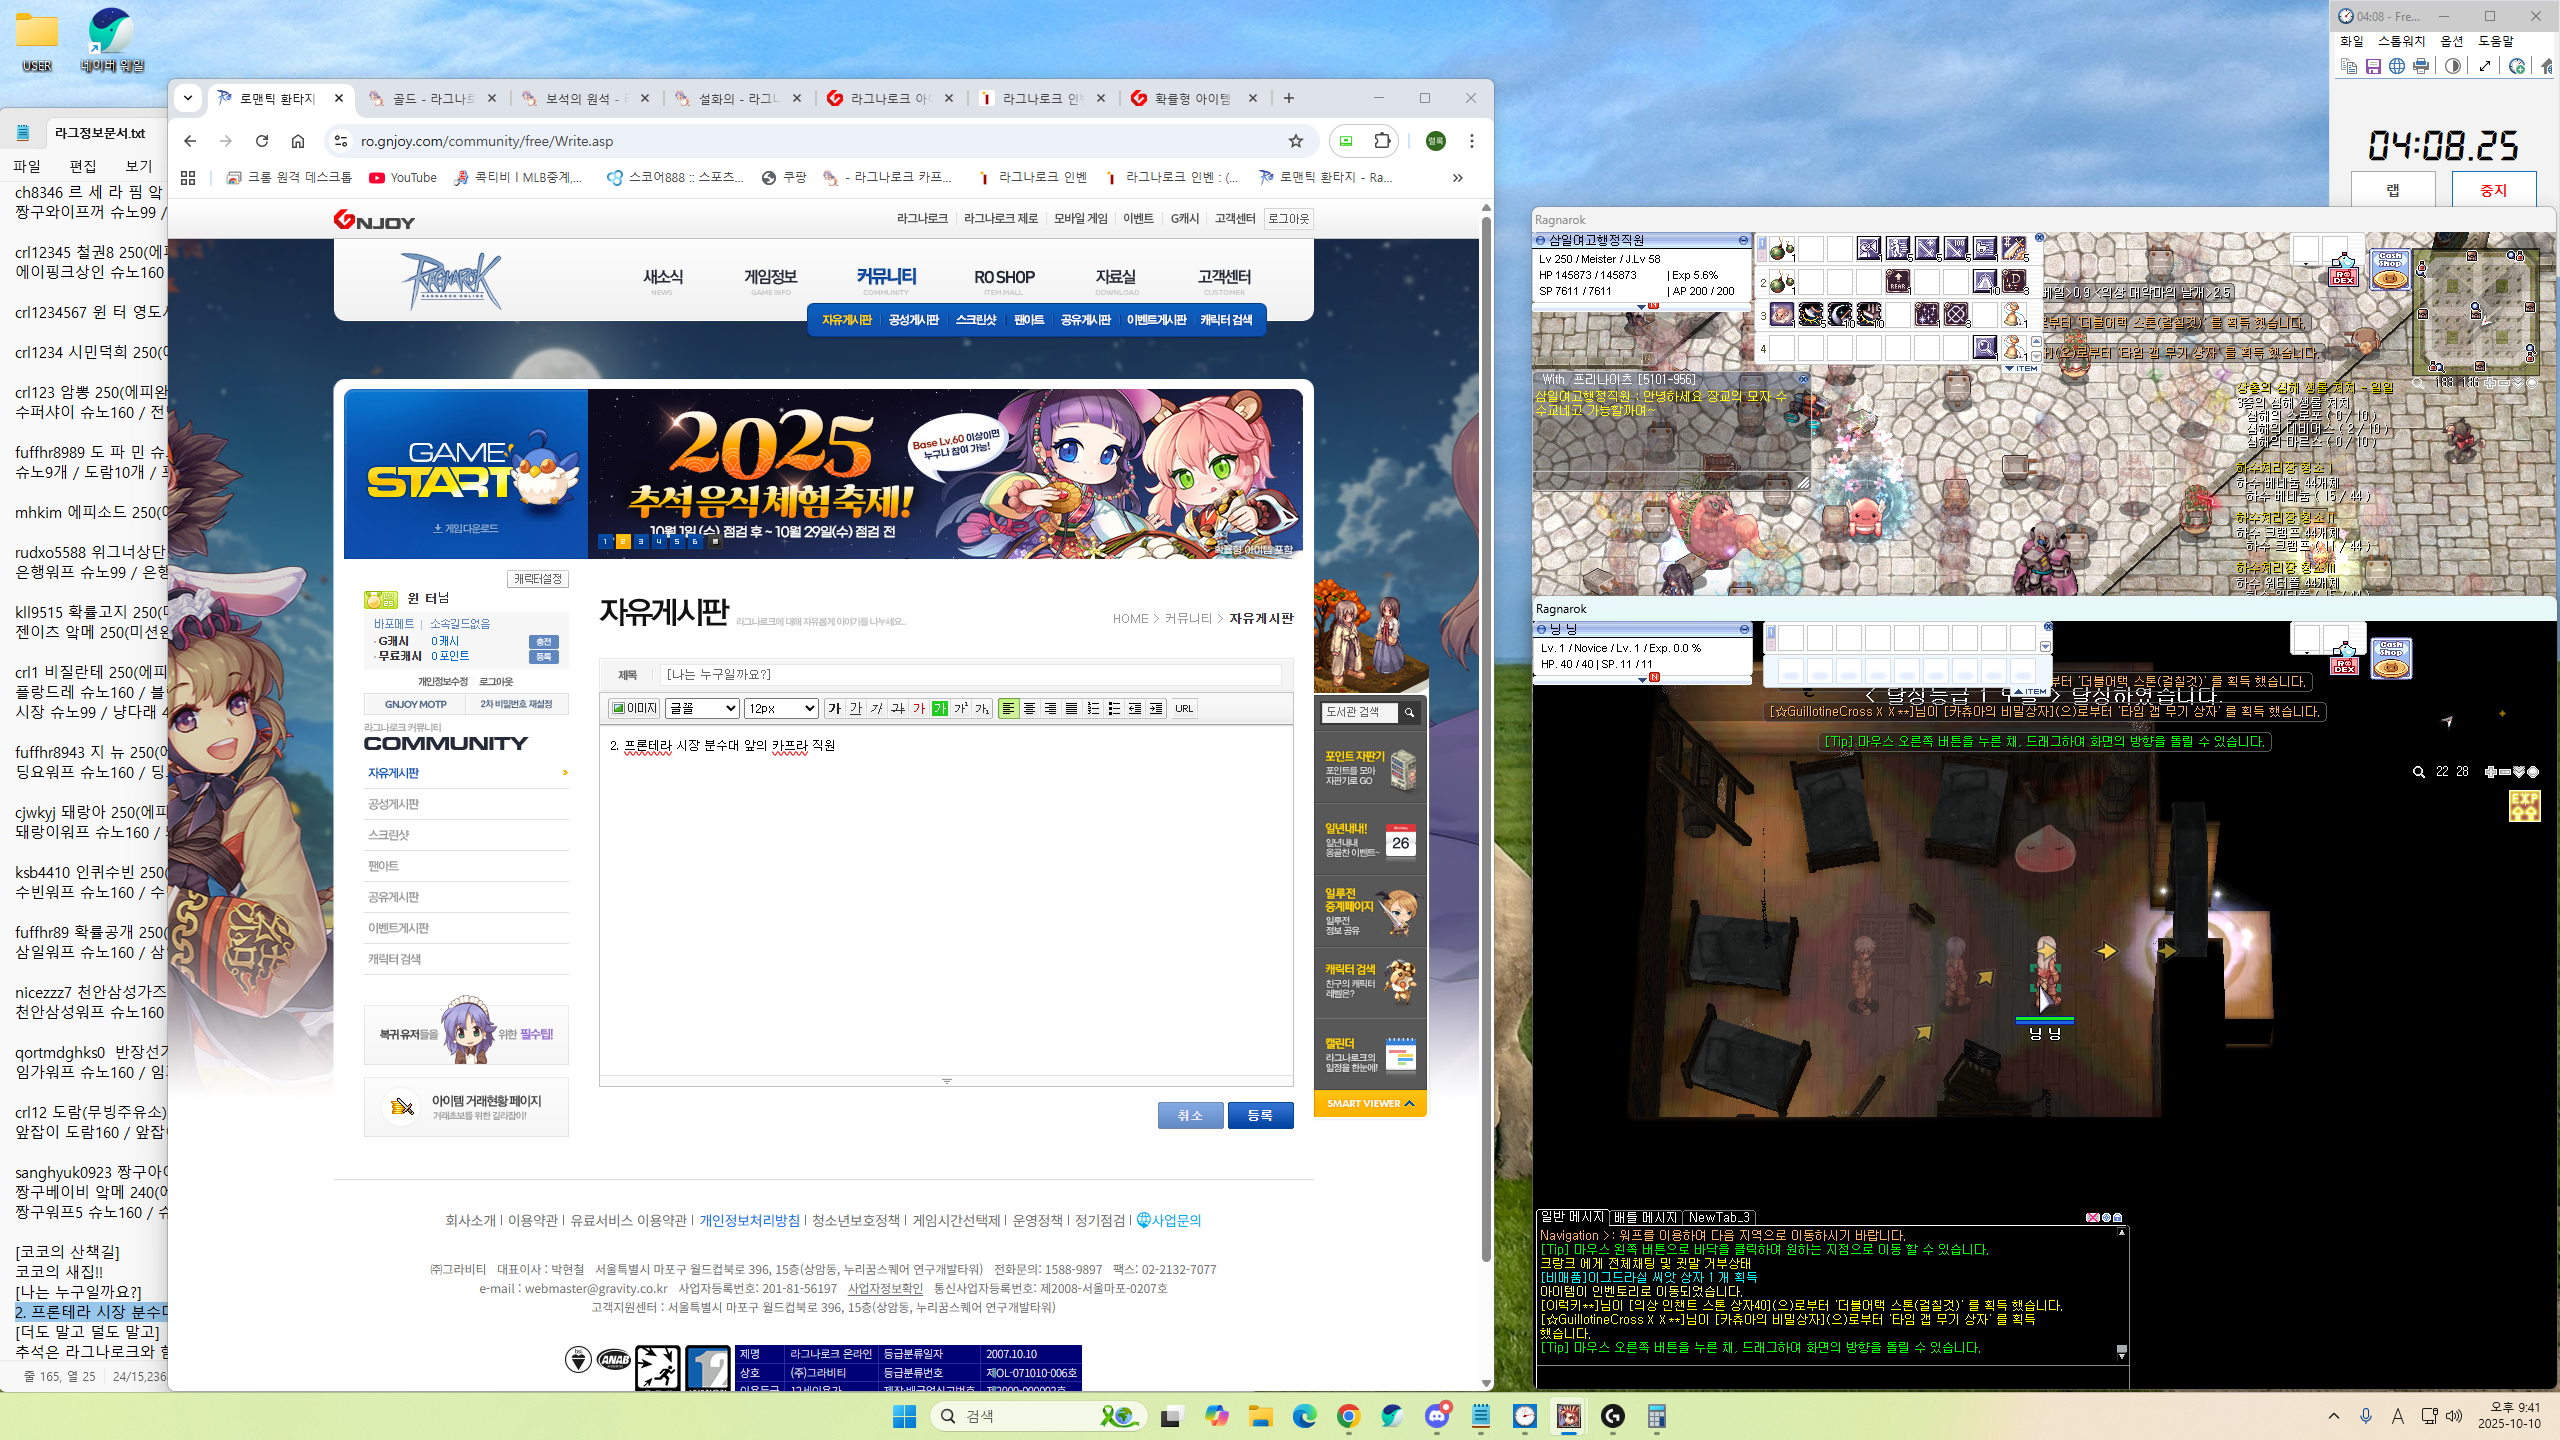The image size is (2560, 1440).
Task: Toggle bold text formatting in editor
Action: pyautogui.click(x=834, y=708)
